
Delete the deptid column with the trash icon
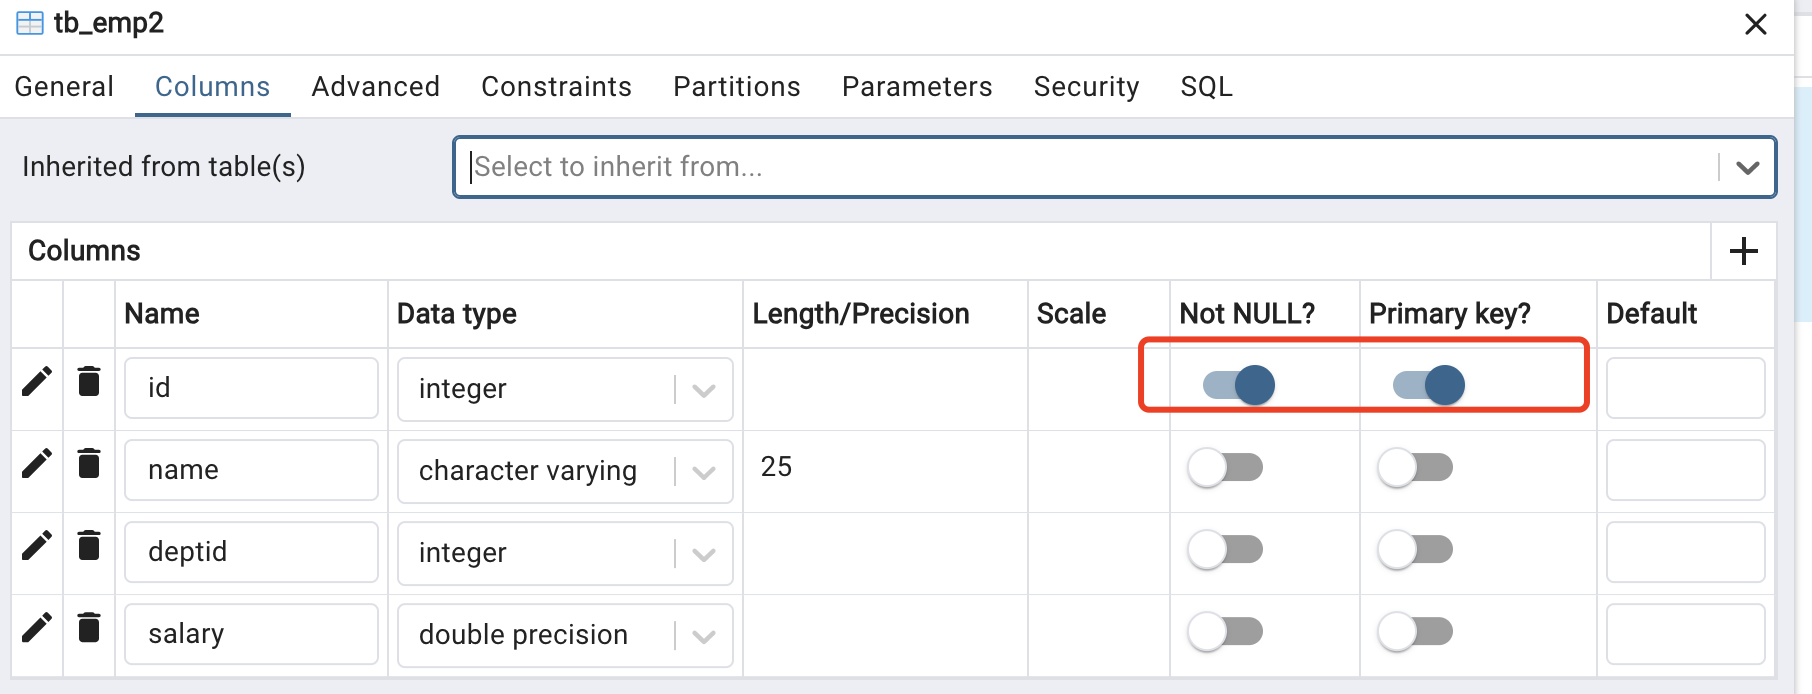pyautogui.click(x=89, y=545)
